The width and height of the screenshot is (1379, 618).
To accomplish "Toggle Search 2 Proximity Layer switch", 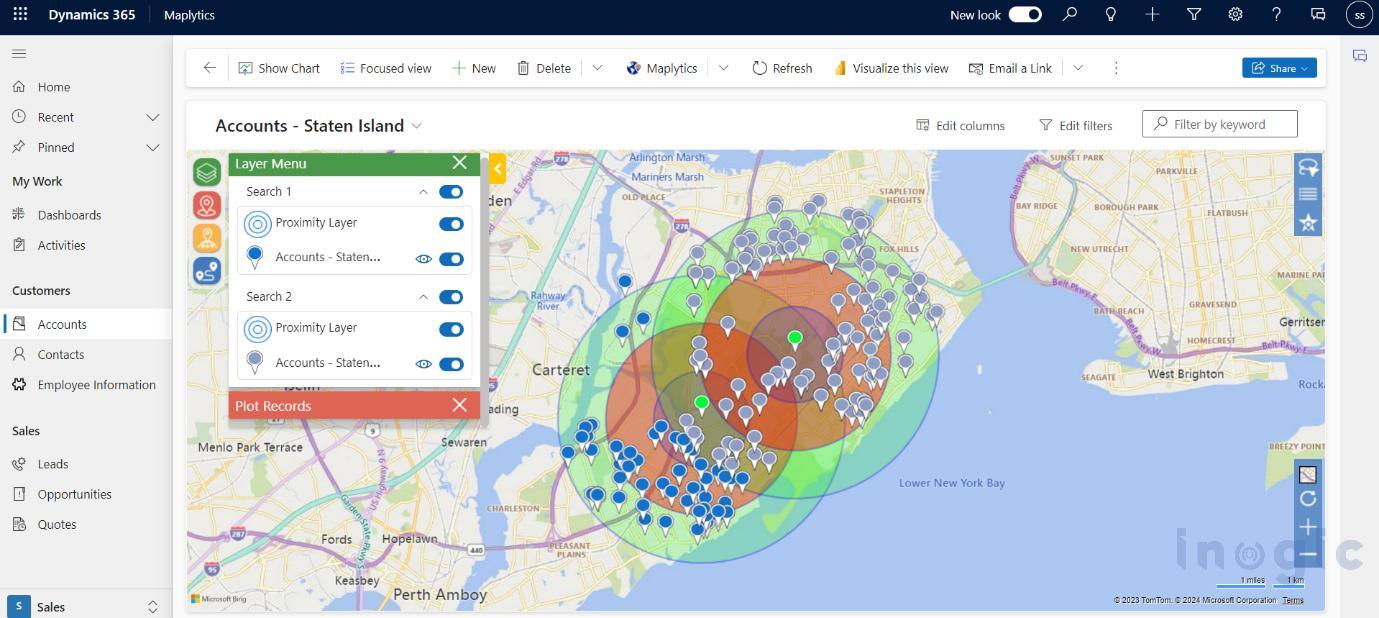I will tap(451, 329).
